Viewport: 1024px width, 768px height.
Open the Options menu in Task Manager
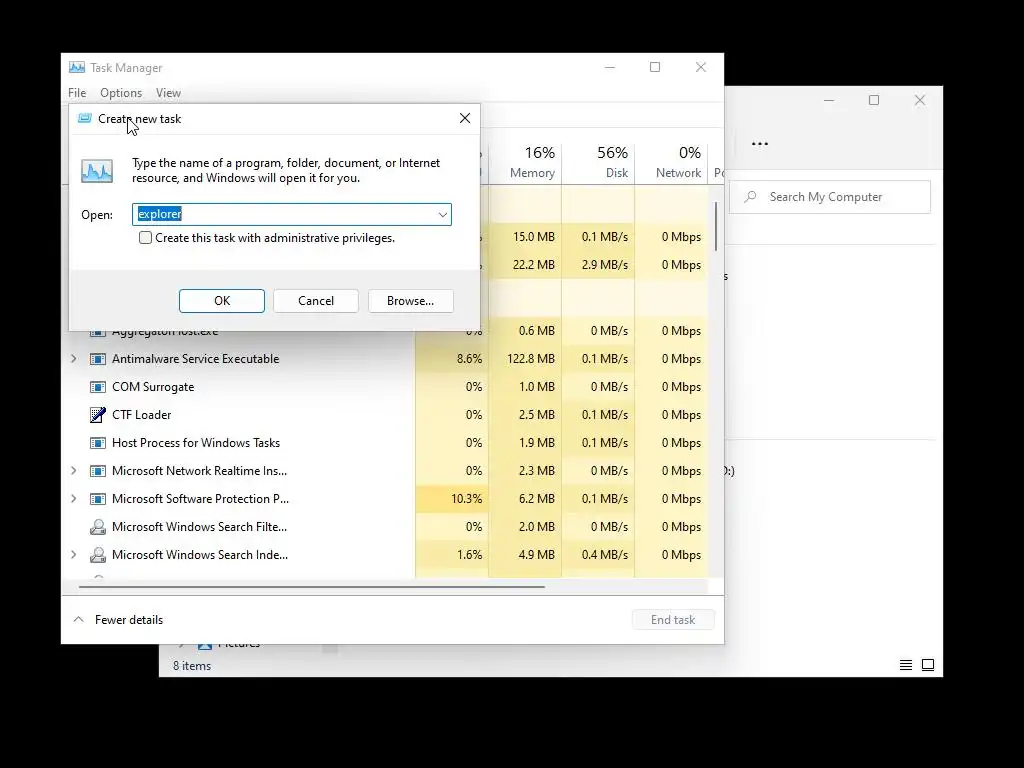point(121,93)
